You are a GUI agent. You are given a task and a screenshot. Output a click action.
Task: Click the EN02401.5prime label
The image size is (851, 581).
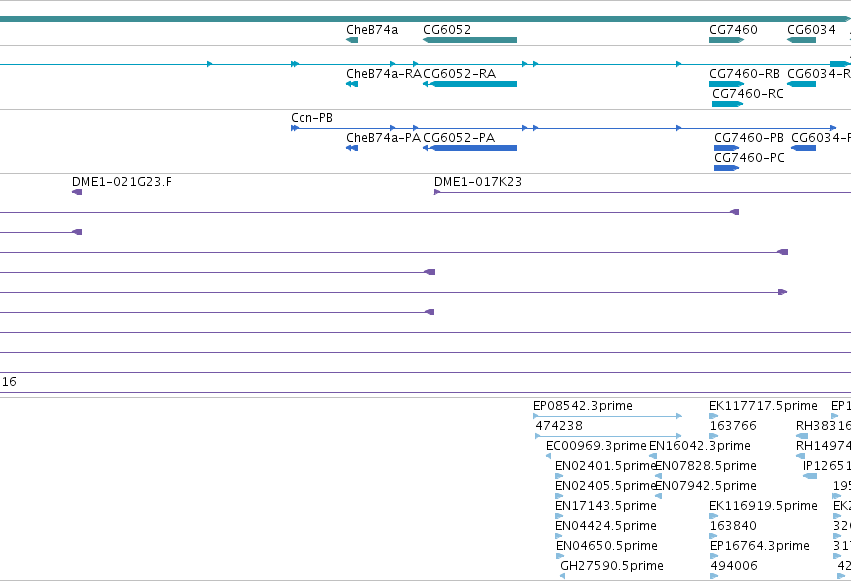[606, 466]
